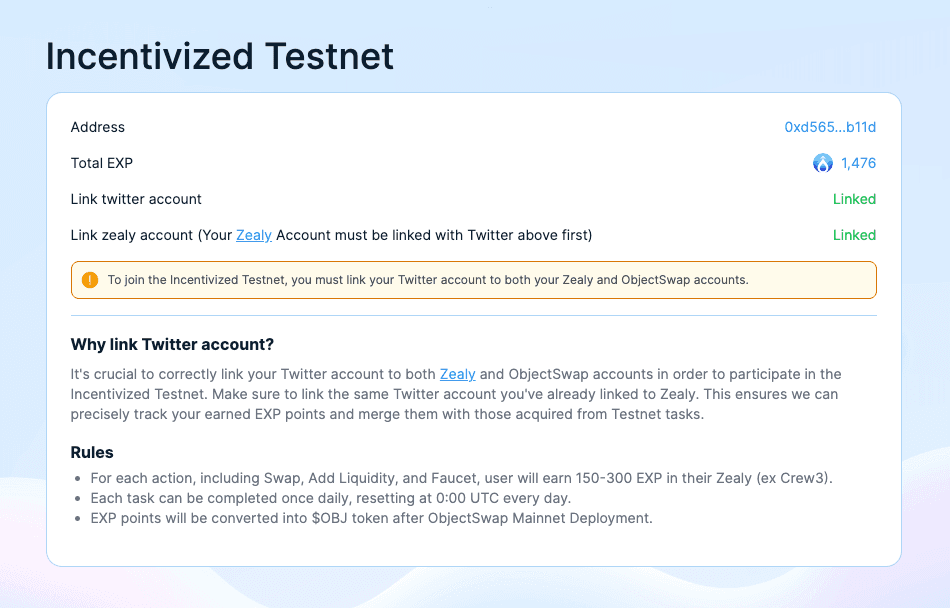Click the bullet before the first rule
The width and height of the screenshot is (950, 608).
78,479
